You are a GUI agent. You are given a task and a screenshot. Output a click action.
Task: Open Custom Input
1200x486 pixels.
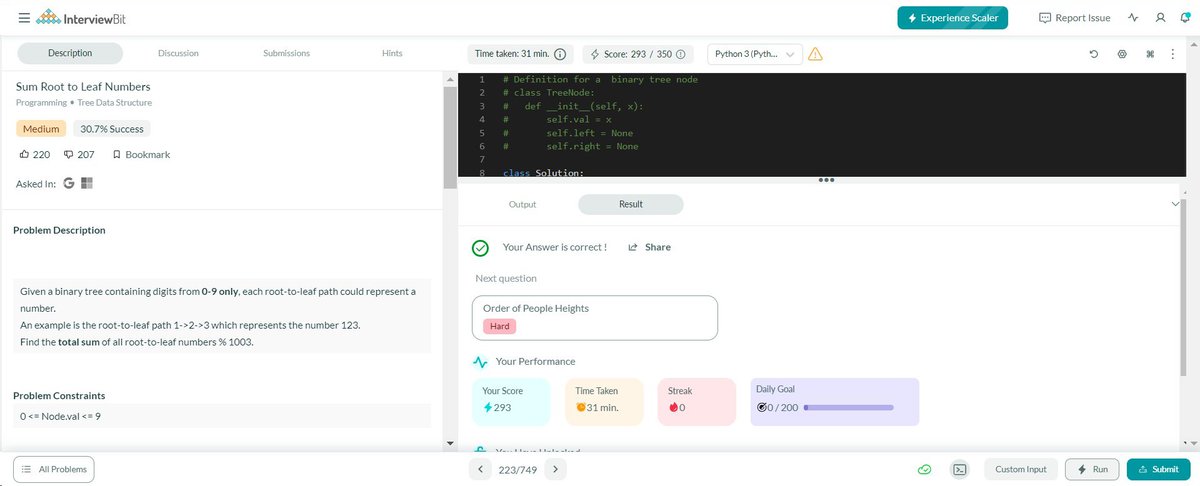[1021, 469]
